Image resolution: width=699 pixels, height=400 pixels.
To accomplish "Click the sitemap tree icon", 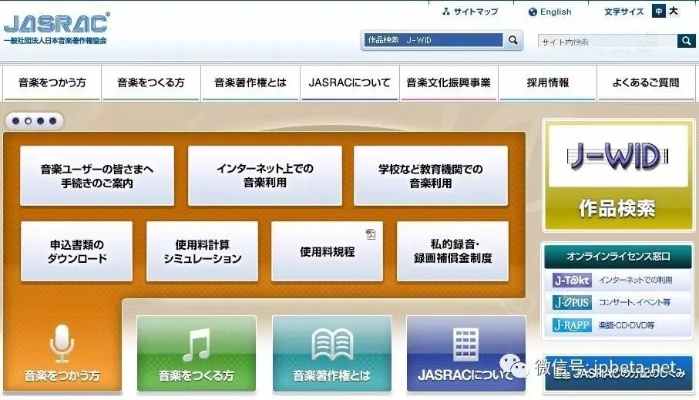I will 446,12.
